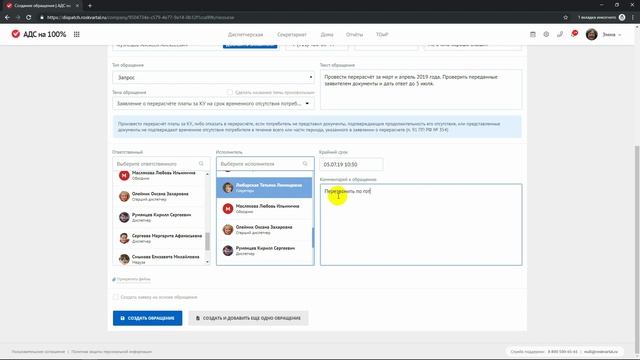Click Крайний срок date field
640x360 pixels.
[351, 164]
